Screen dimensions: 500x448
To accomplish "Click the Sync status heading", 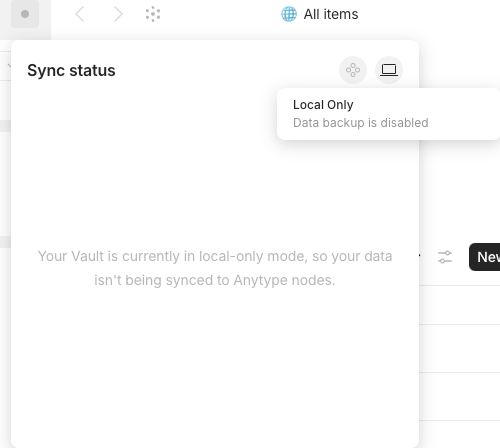I will 71,70.
